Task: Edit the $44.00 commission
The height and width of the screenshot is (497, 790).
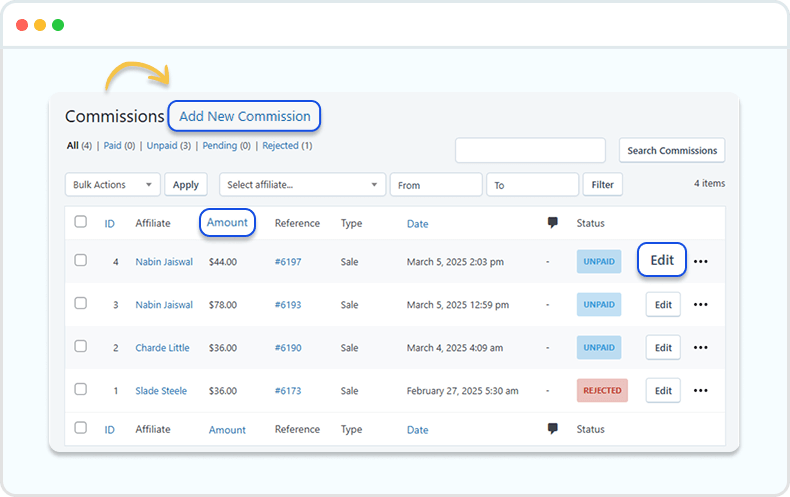Action: coord(662,260)
